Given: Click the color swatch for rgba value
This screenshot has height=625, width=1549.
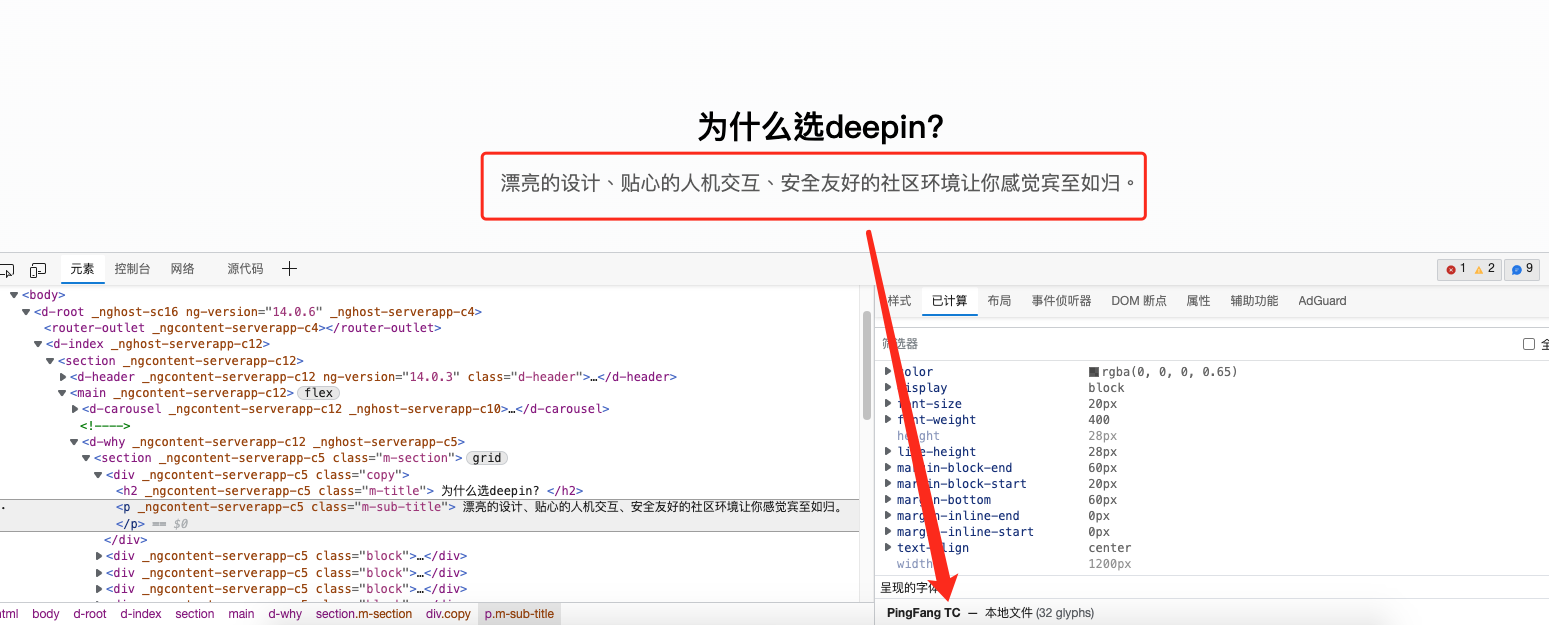Looking at the screenshot, I should tap(1094, 372).
